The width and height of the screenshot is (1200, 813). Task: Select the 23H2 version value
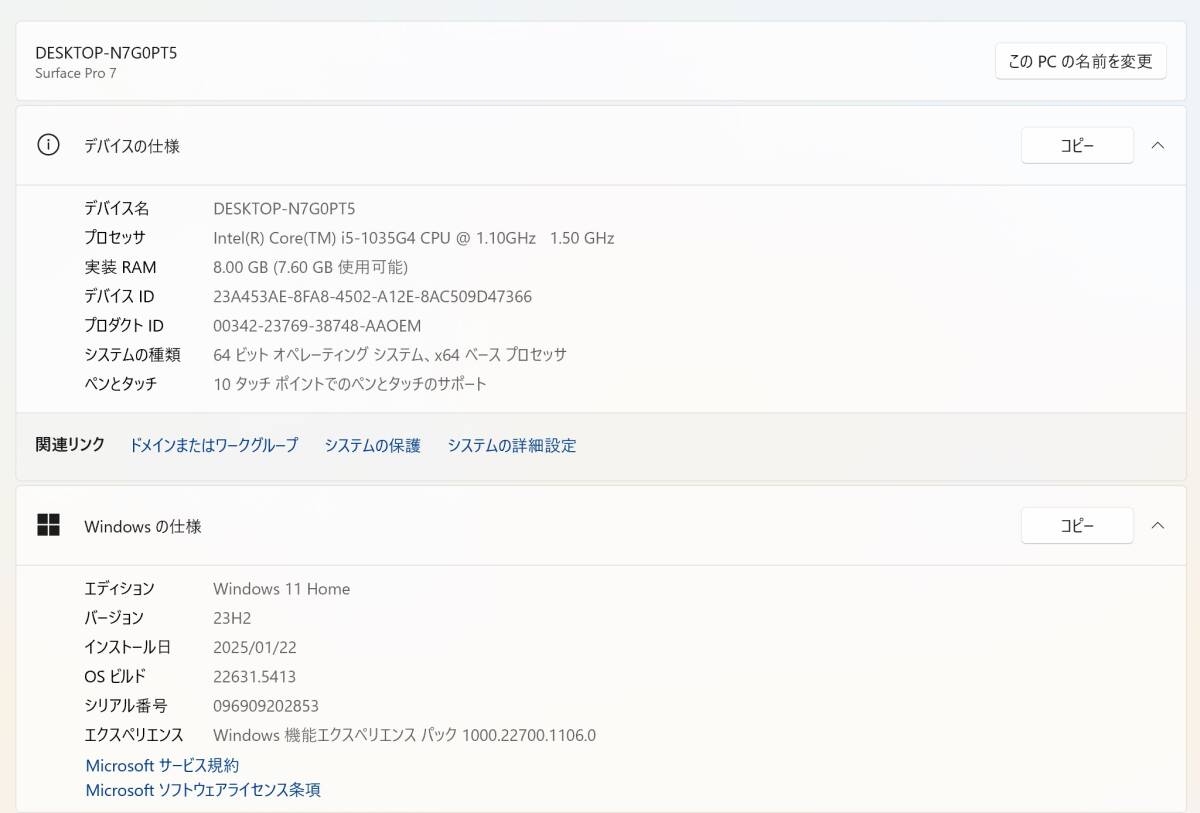coord(232,618)
